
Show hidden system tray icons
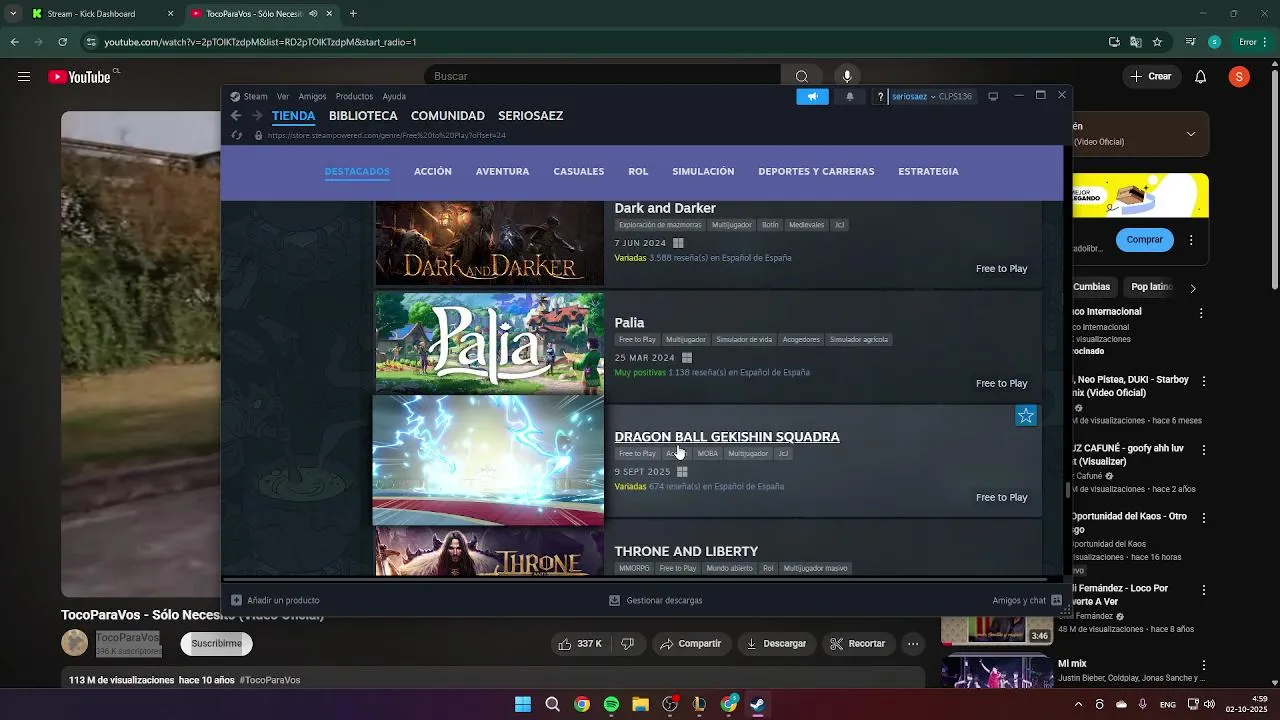click(1078, 704)
